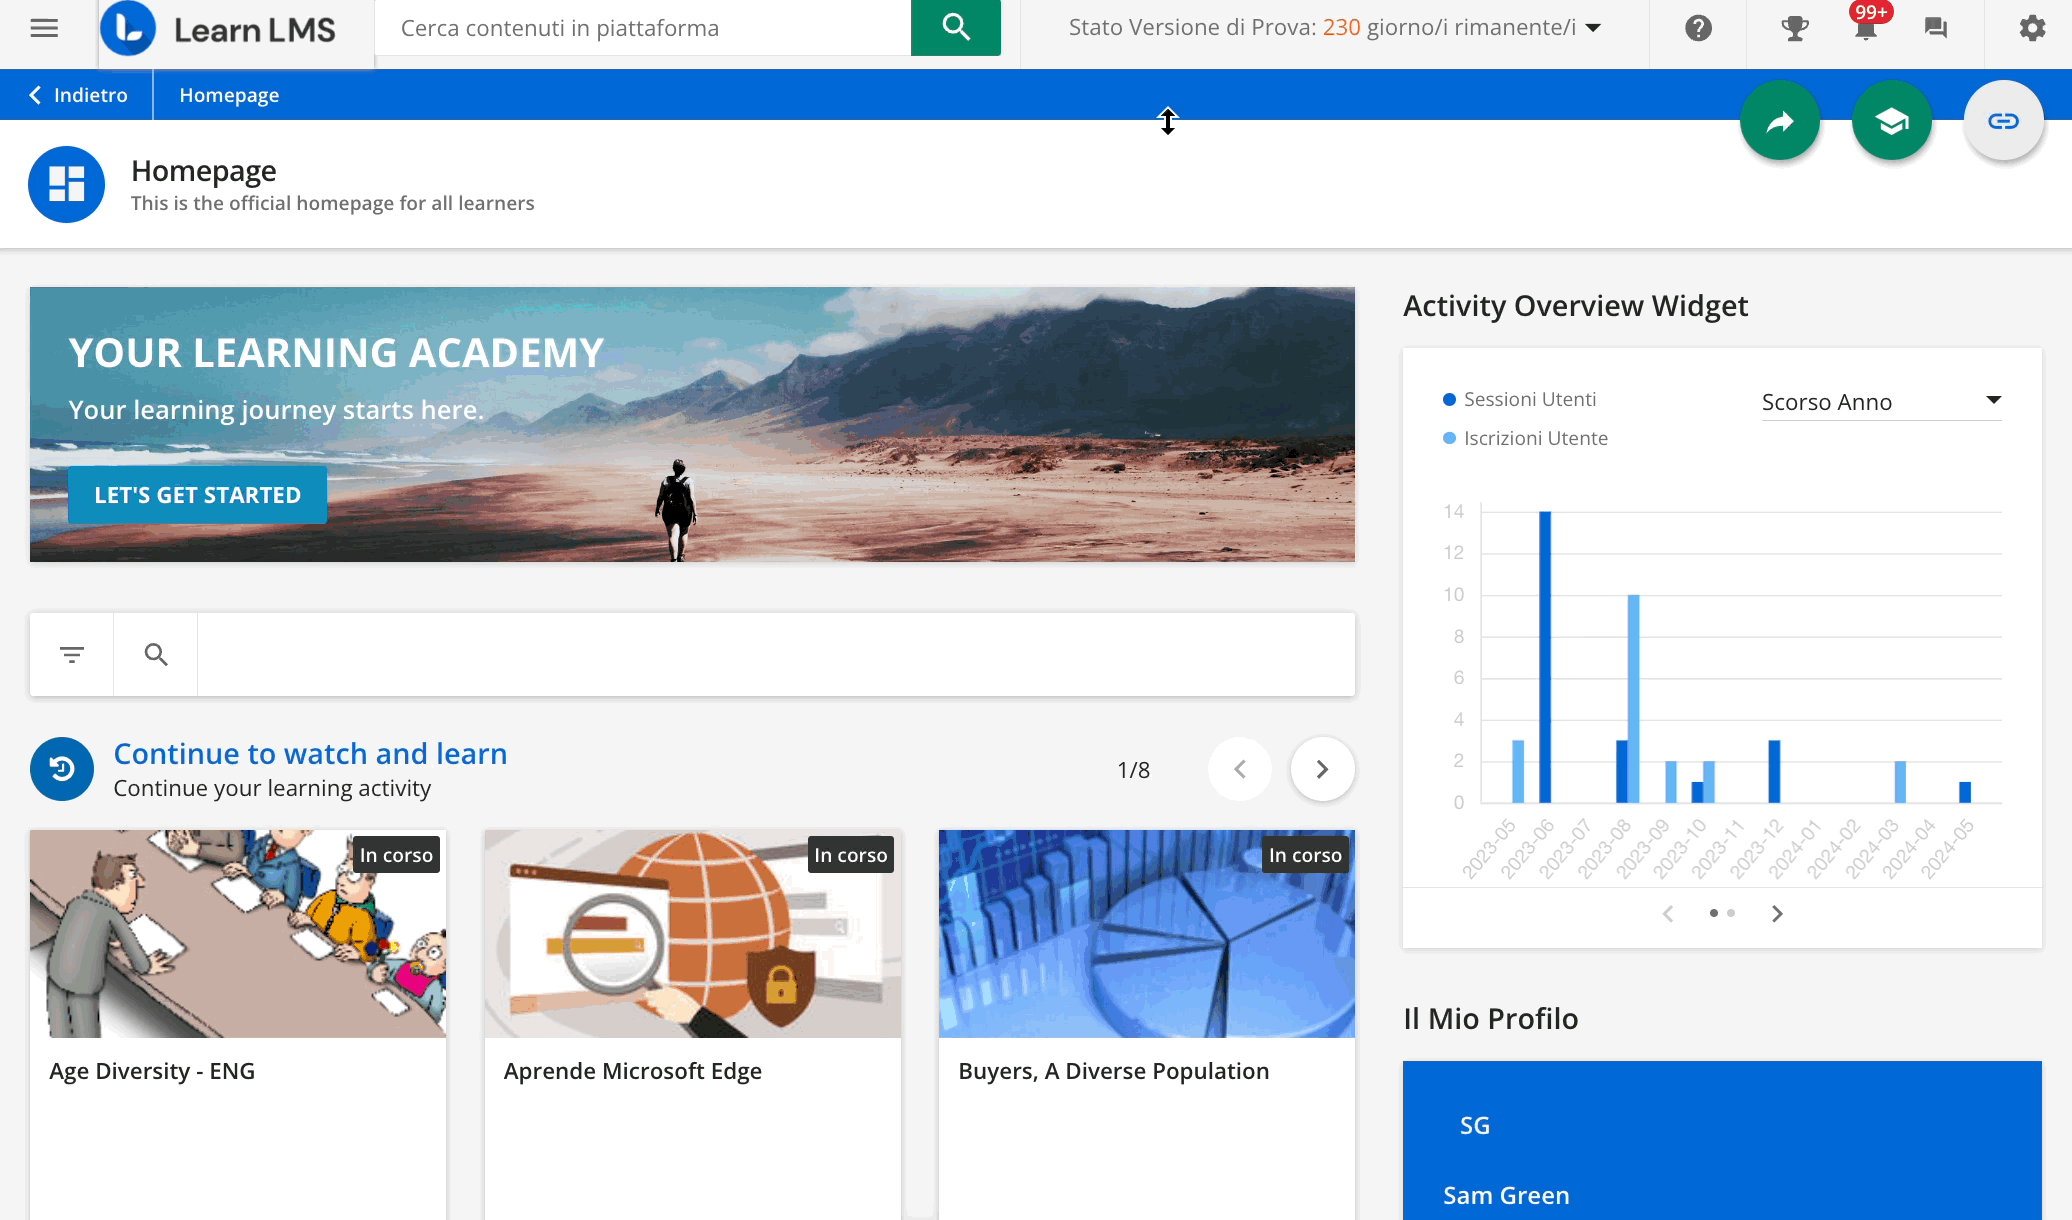The height and width of the screenshot is (1220, 2072).
Task: Click the Homepage dashboard tile icon
Action: [x=67, y=185]
